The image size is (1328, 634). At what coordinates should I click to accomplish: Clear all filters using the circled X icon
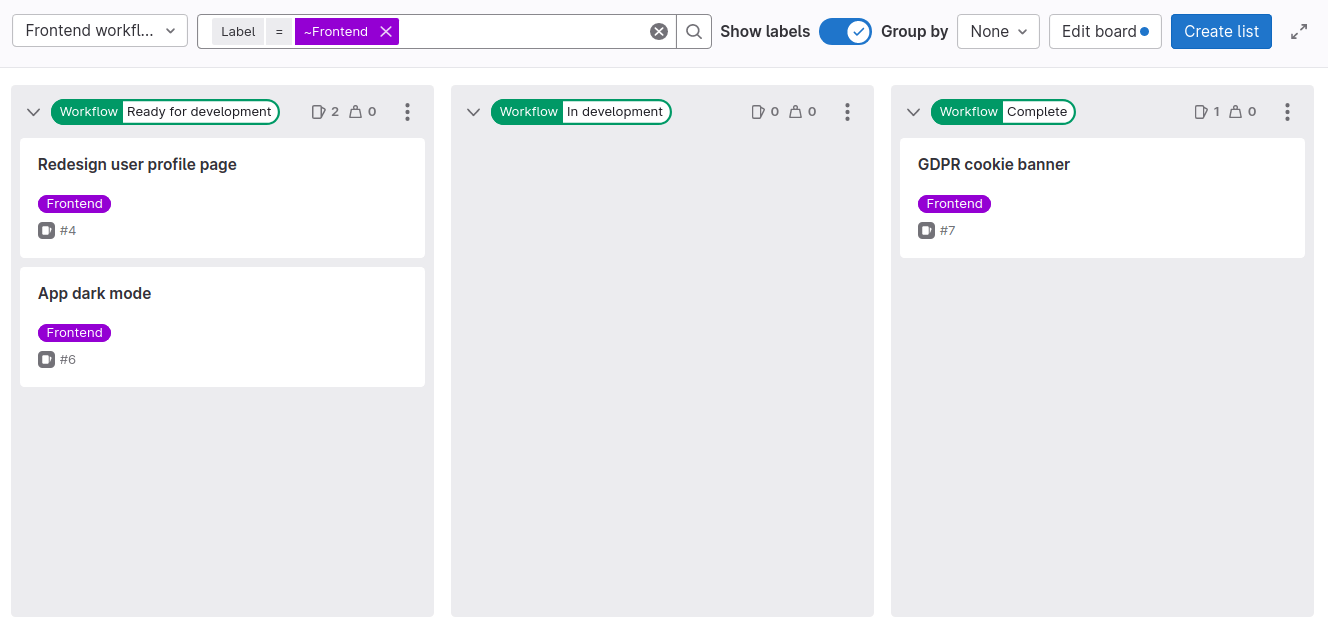coord(658,31)
